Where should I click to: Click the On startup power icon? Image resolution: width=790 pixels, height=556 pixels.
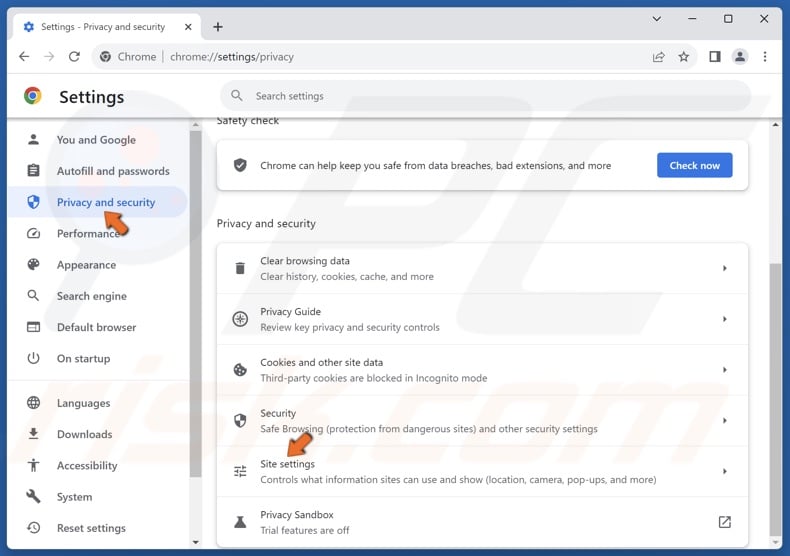pos(33,358)
